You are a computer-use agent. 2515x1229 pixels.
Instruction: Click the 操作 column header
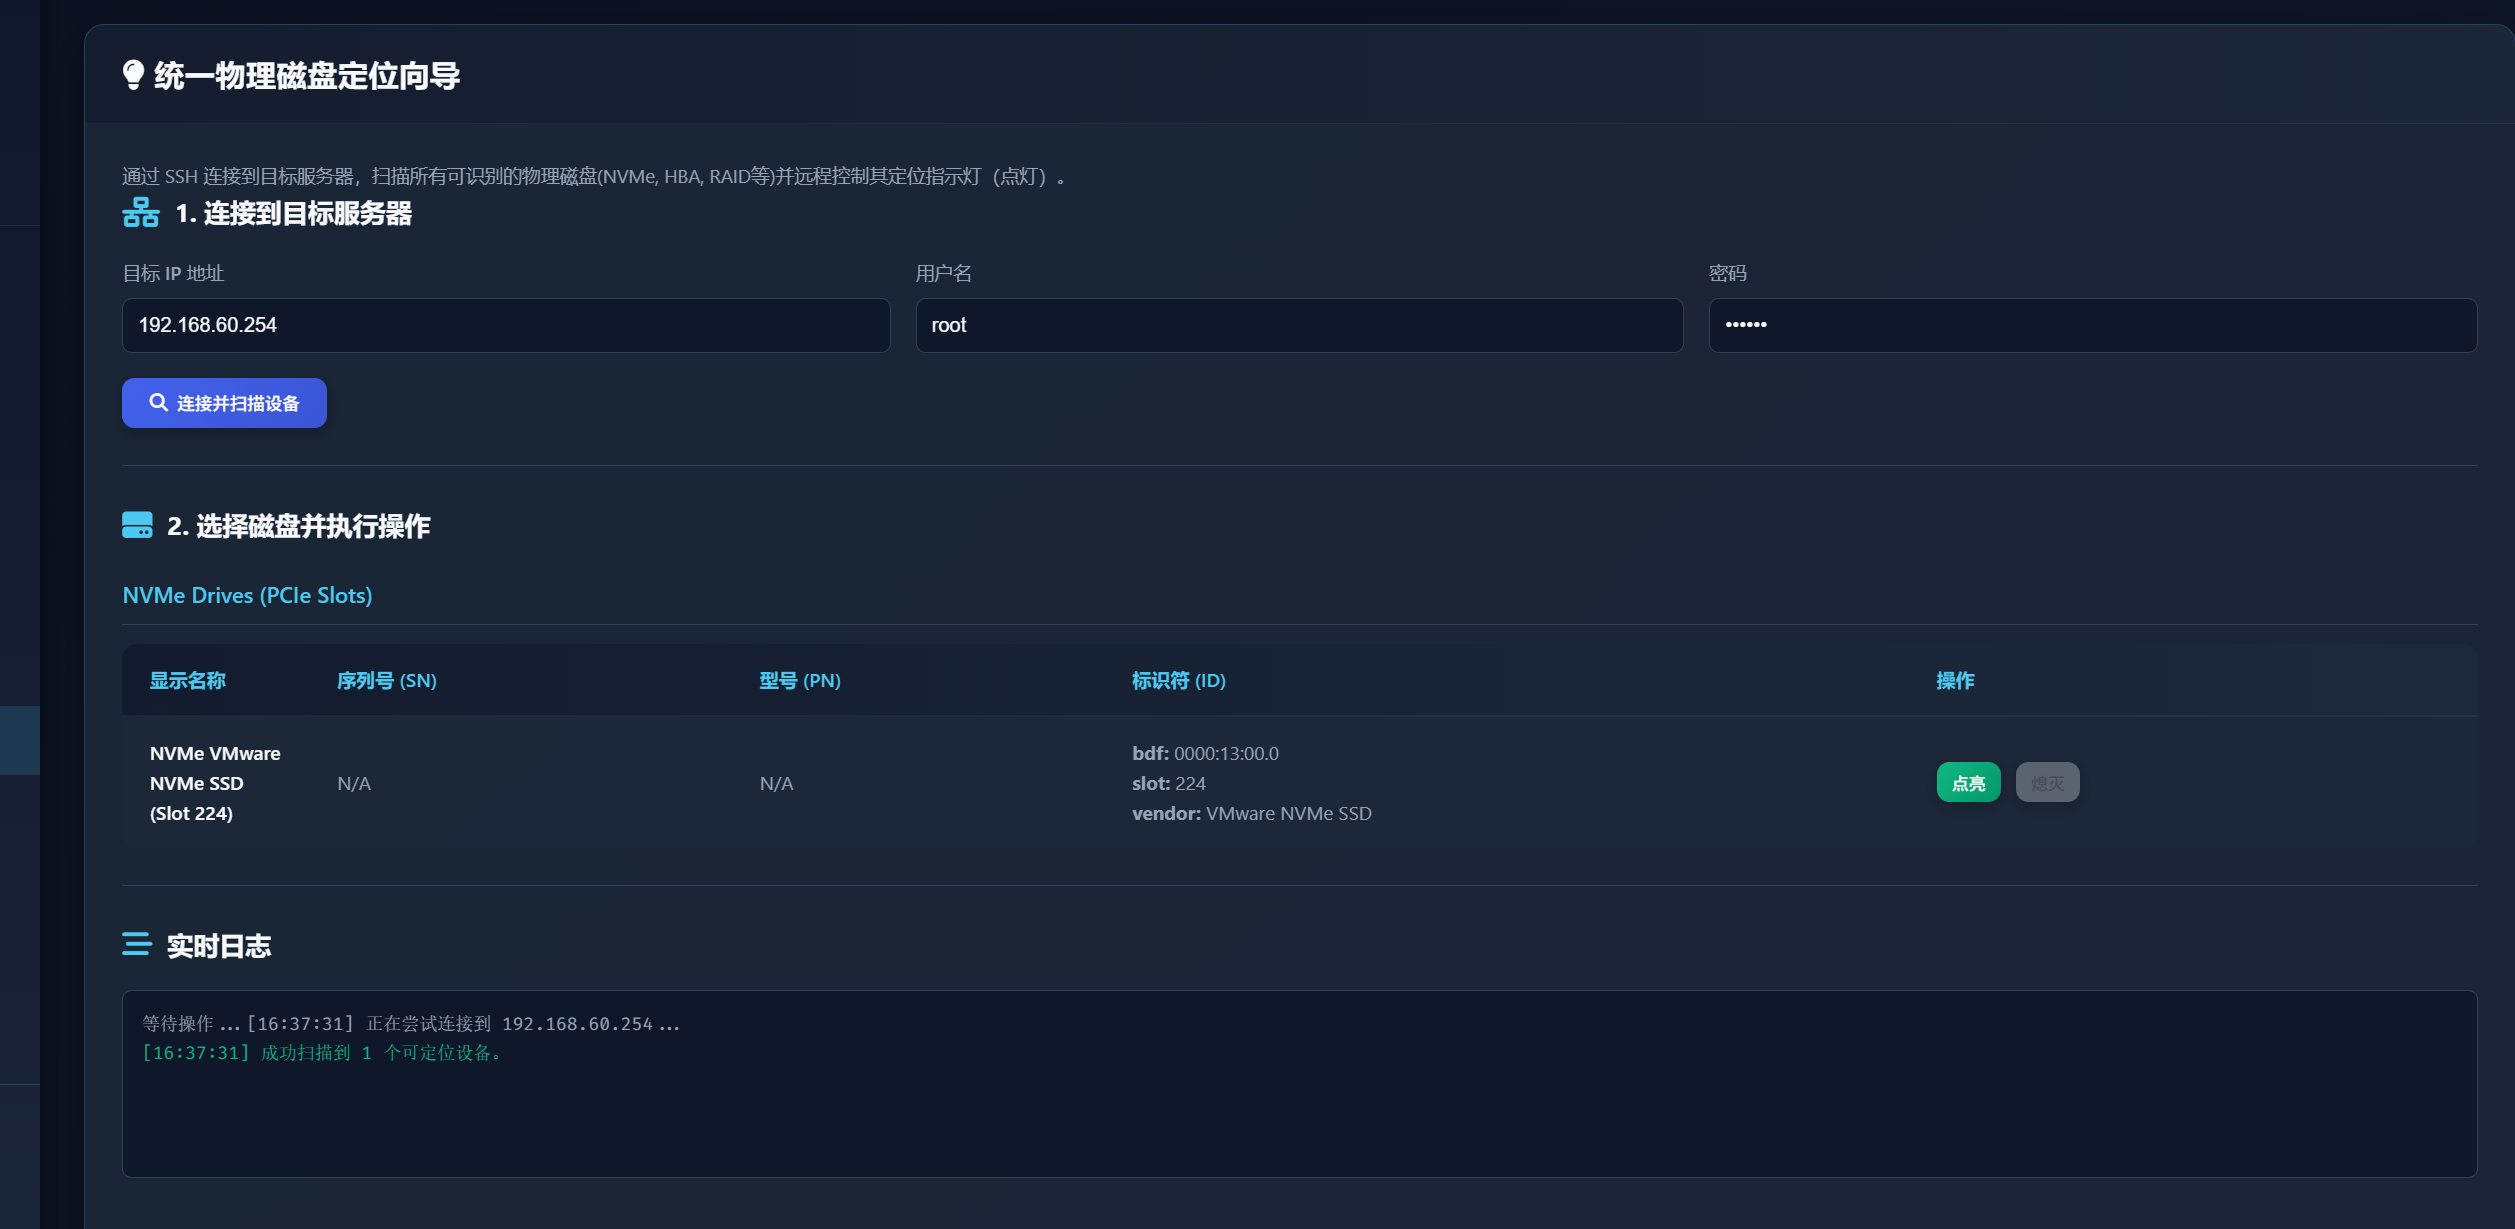[1954, 681]
